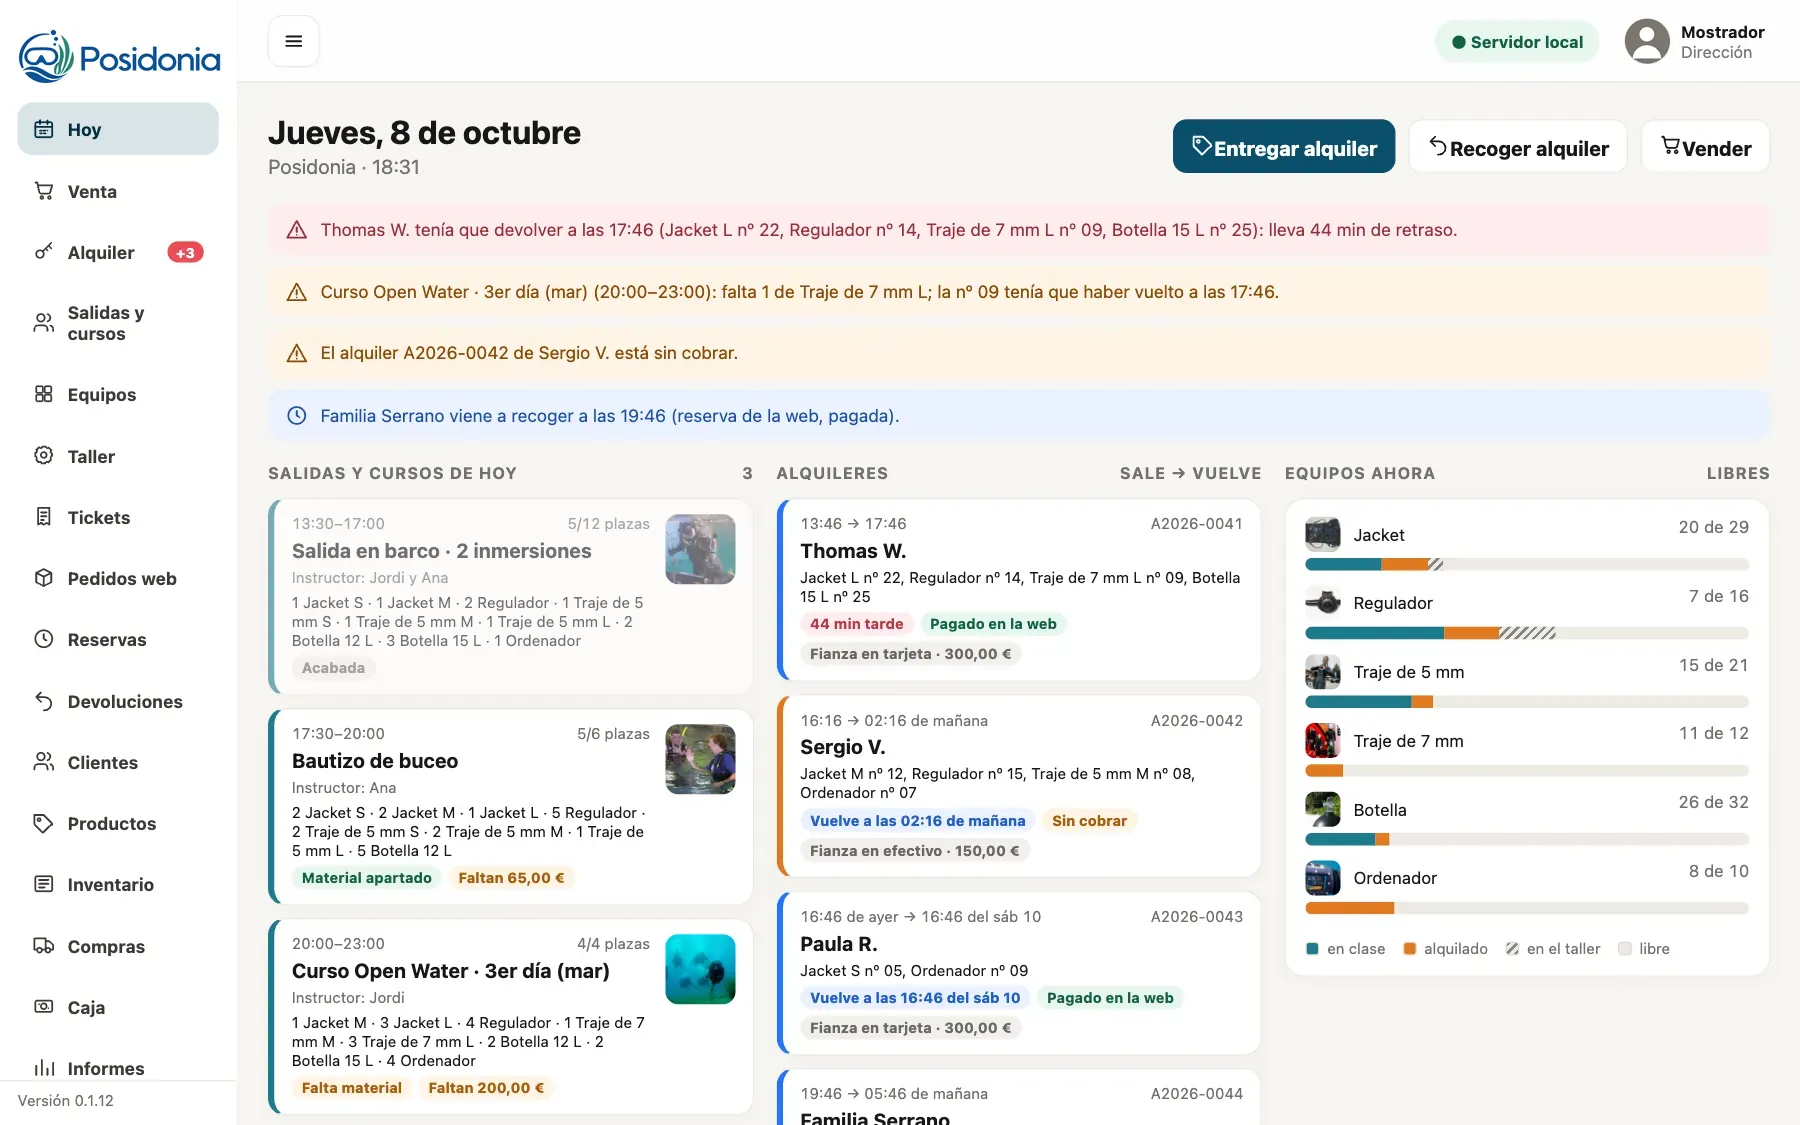The height and width of the screenshot is (1125, 1800).
Task: Click the Reservas clock icon
Action: point(44,639)
